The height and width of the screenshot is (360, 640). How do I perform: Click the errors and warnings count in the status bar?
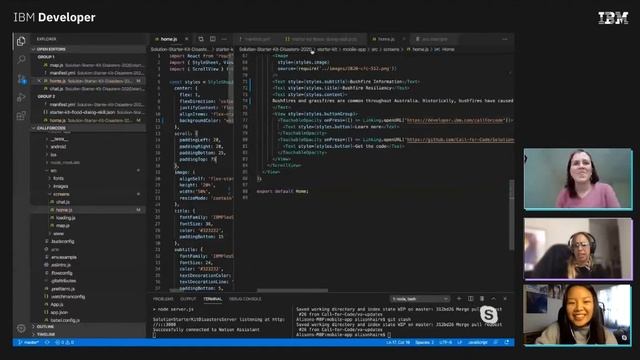pos(64,342)
